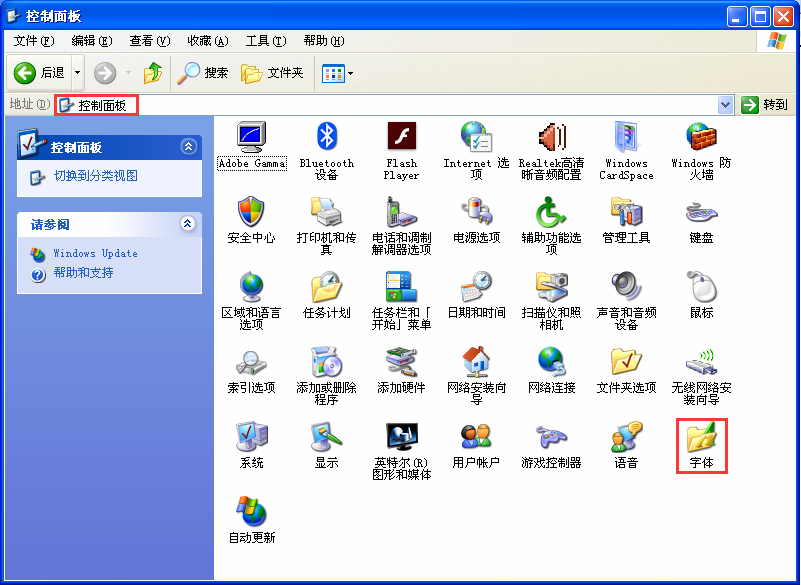
Task: Open the 网络安装向导 icon
Action: pos(476,362)
